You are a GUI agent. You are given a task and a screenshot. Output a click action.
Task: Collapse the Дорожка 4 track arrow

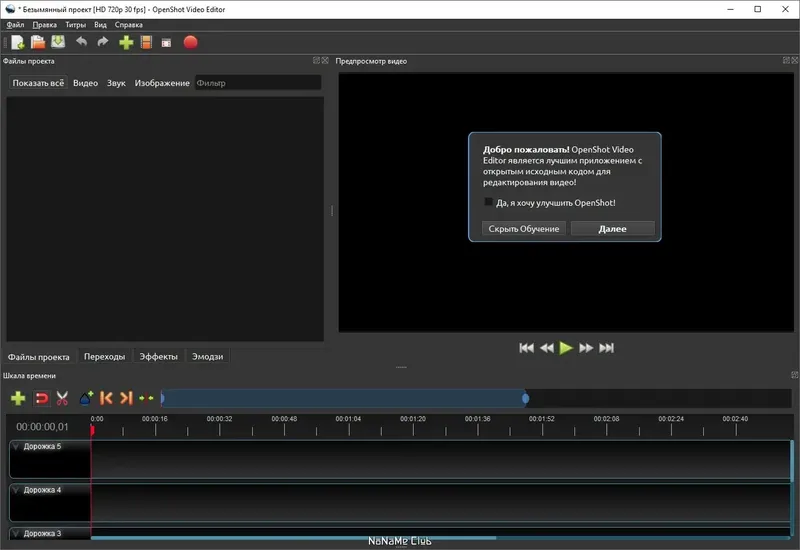(16, 490)
